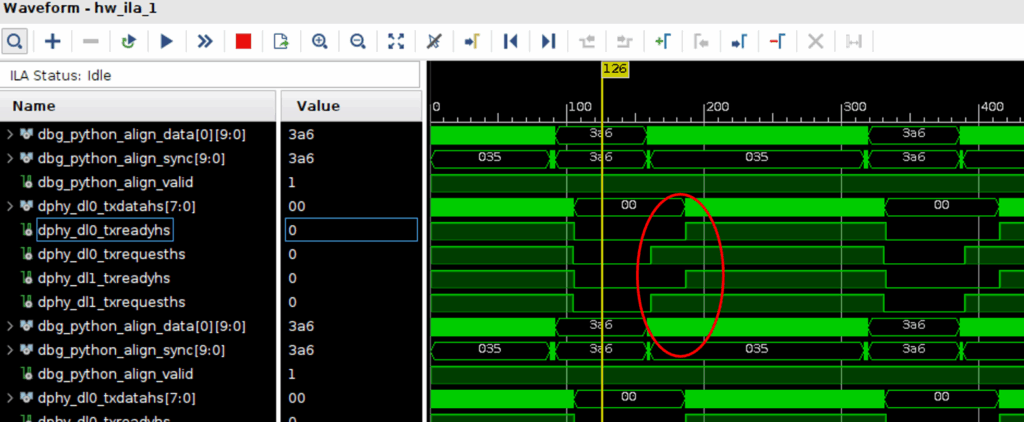Zoom out on the waveform
The image size is (1024, 422).
point(357,42)
